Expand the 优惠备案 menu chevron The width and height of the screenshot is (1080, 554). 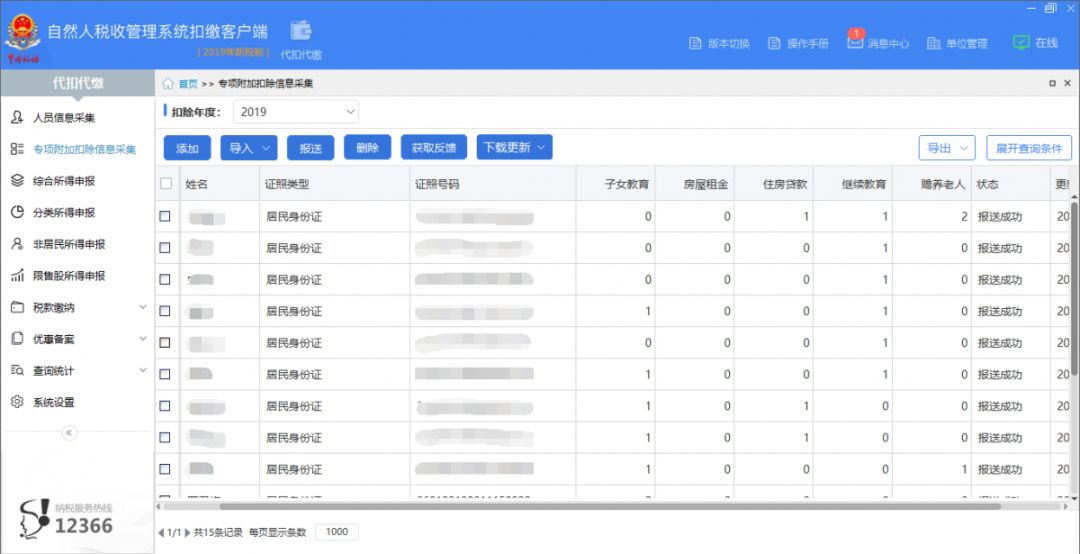tap(143, 339)
